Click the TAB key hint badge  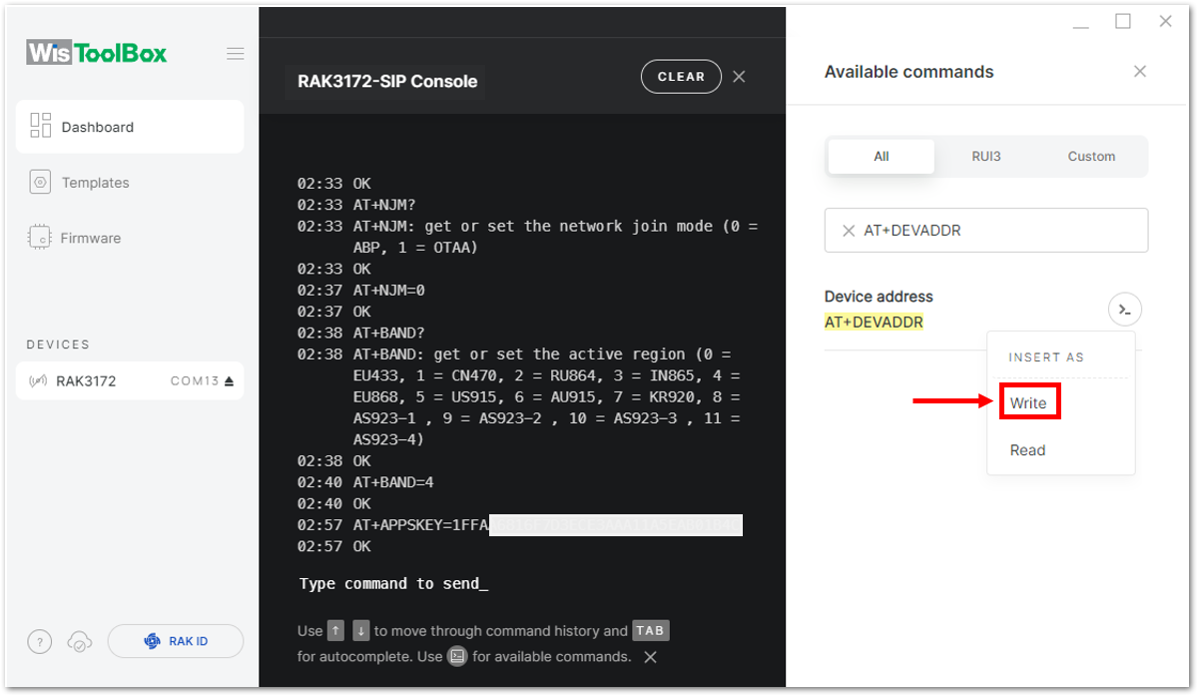[x=650, y=630]
